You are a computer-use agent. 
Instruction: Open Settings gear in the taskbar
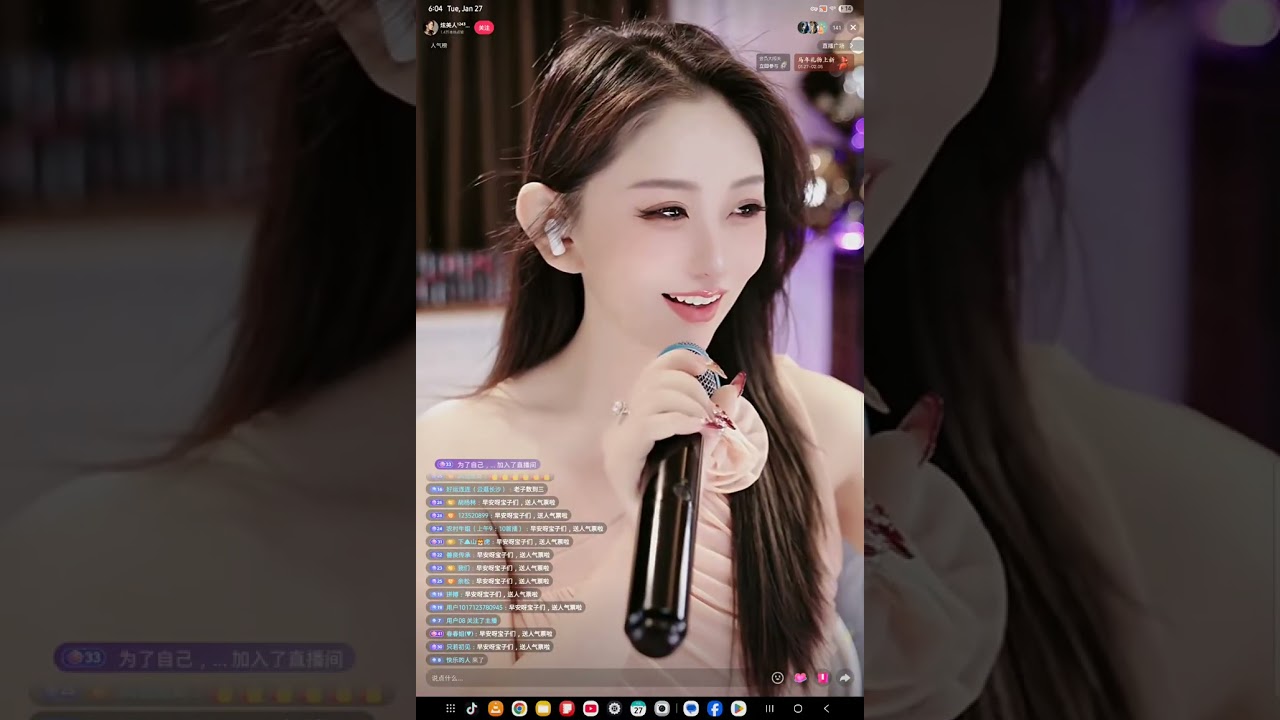point(614,709)
